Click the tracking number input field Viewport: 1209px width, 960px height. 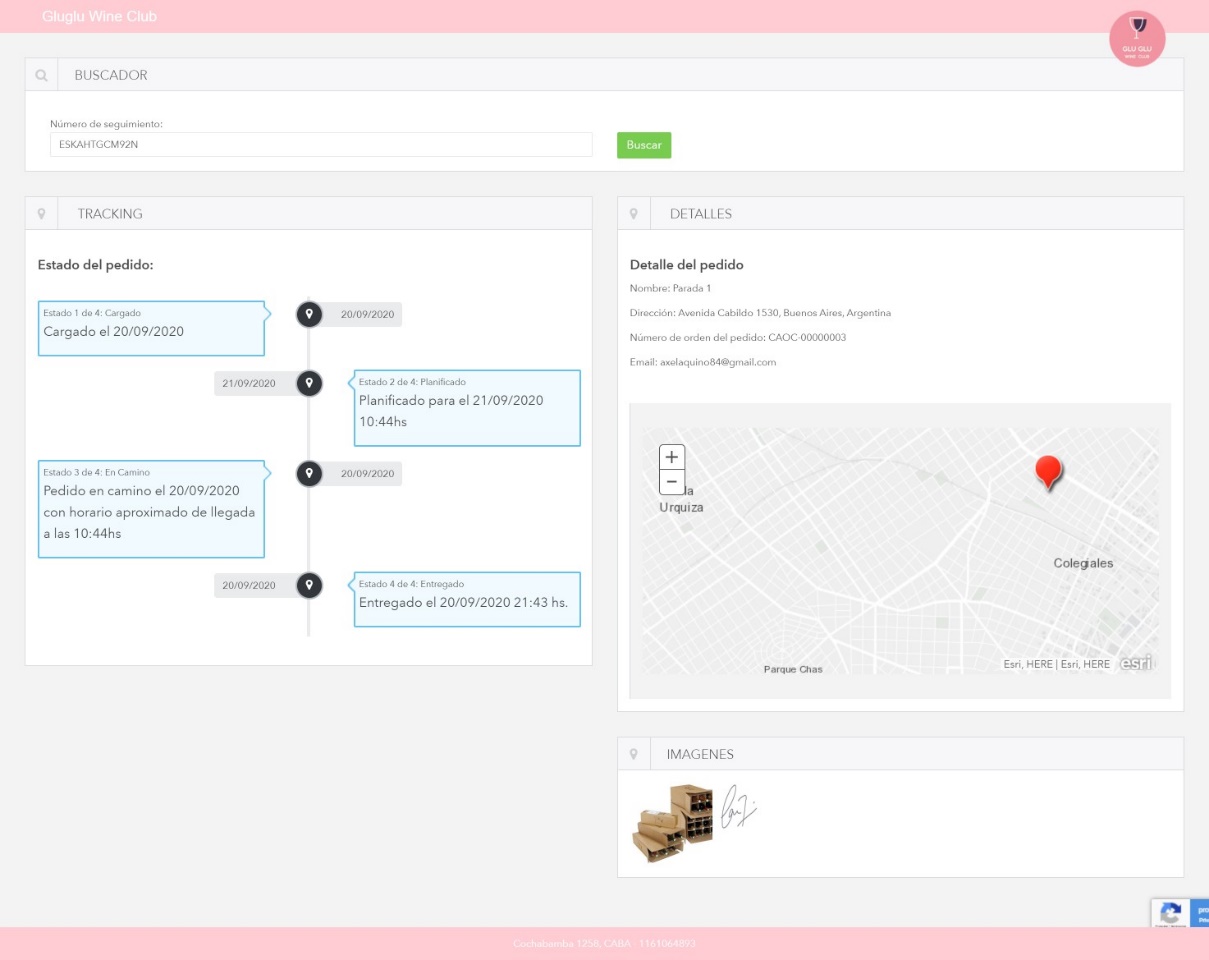pos(321,145)
